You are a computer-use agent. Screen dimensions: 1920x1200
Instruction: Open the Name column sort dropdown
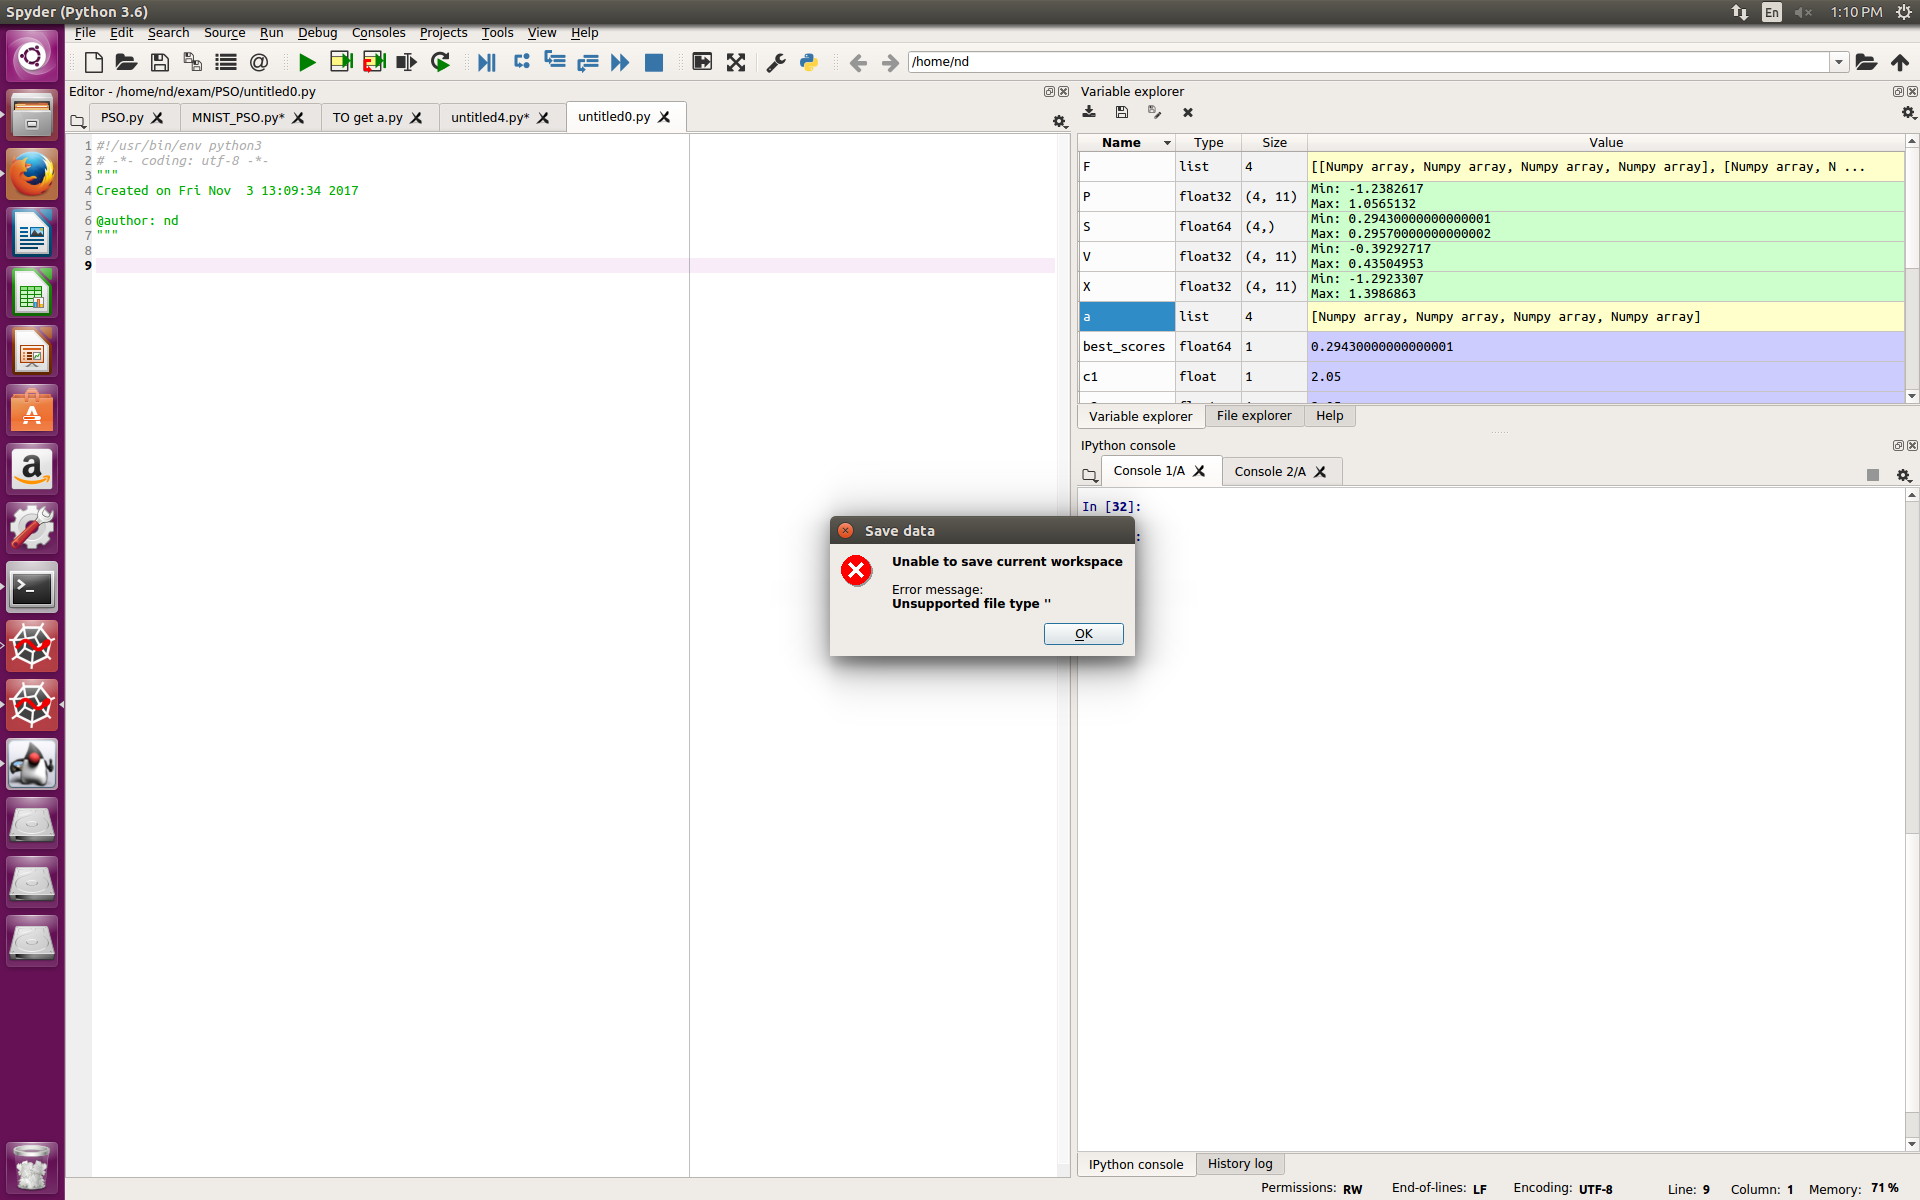click(x=1166, y=142)
